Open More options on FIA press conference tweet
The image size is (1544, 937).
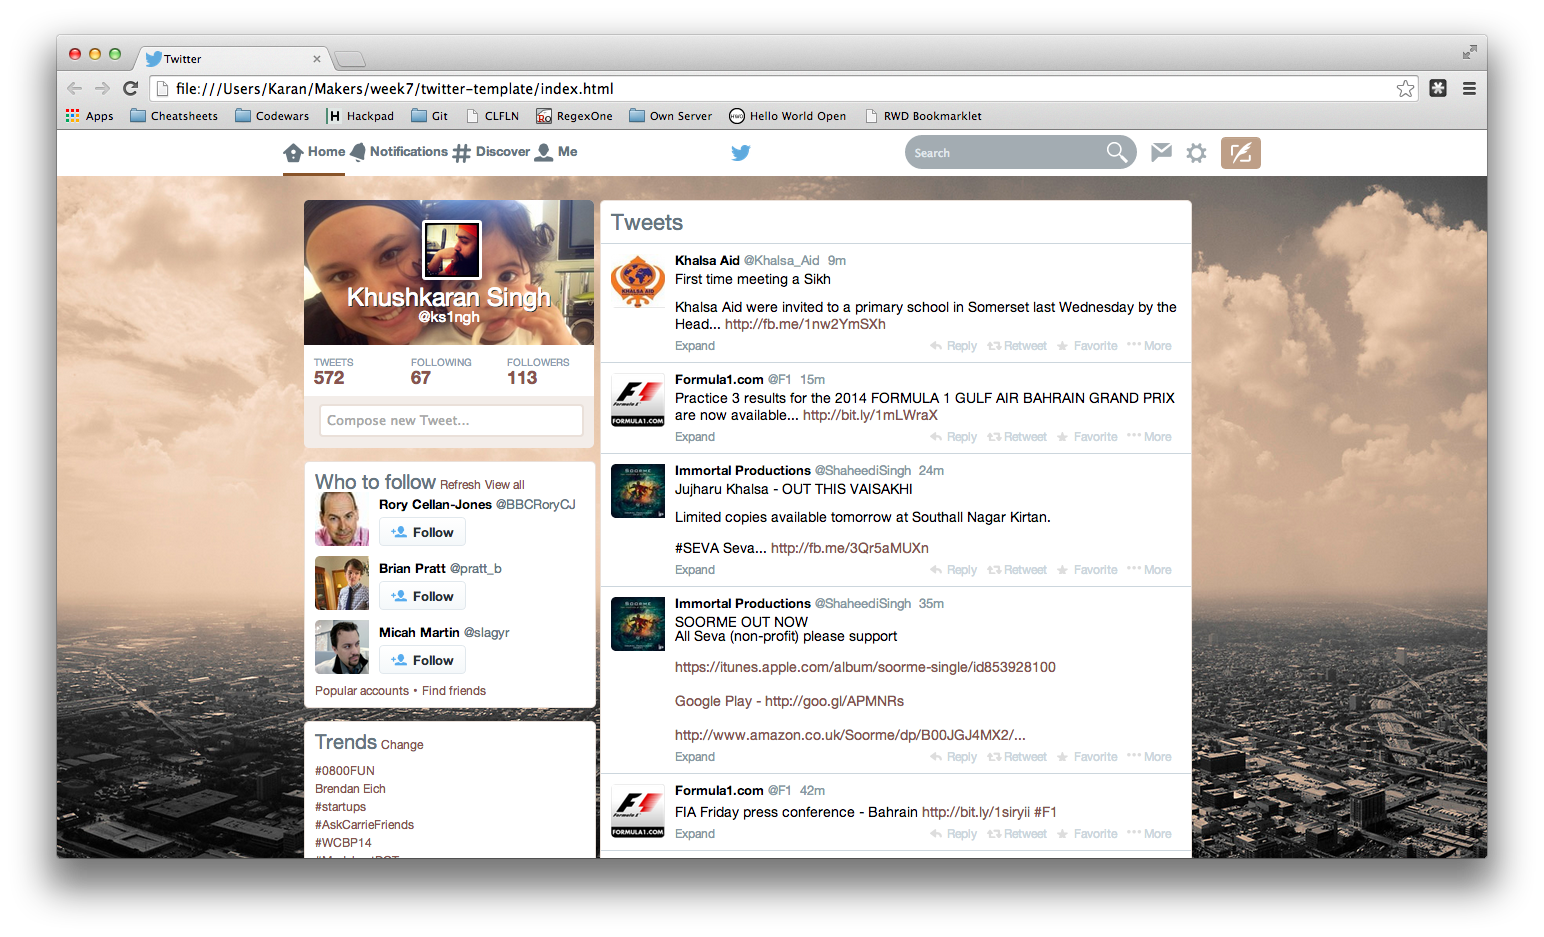(x=1149, y=834)
